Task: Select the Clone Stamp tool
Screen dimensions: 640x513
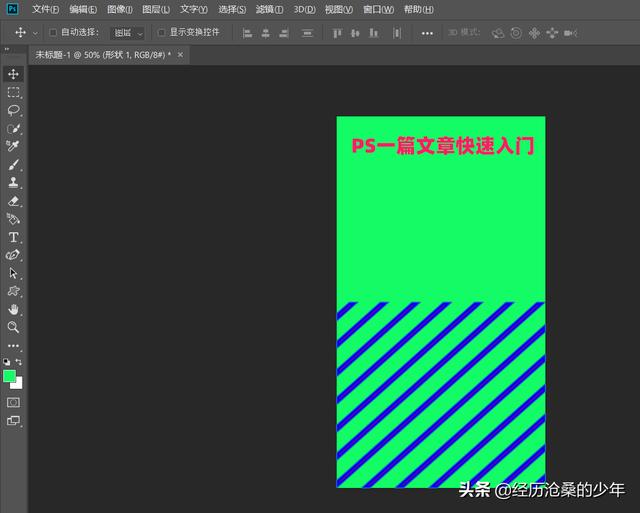Action: pos(13,182)
